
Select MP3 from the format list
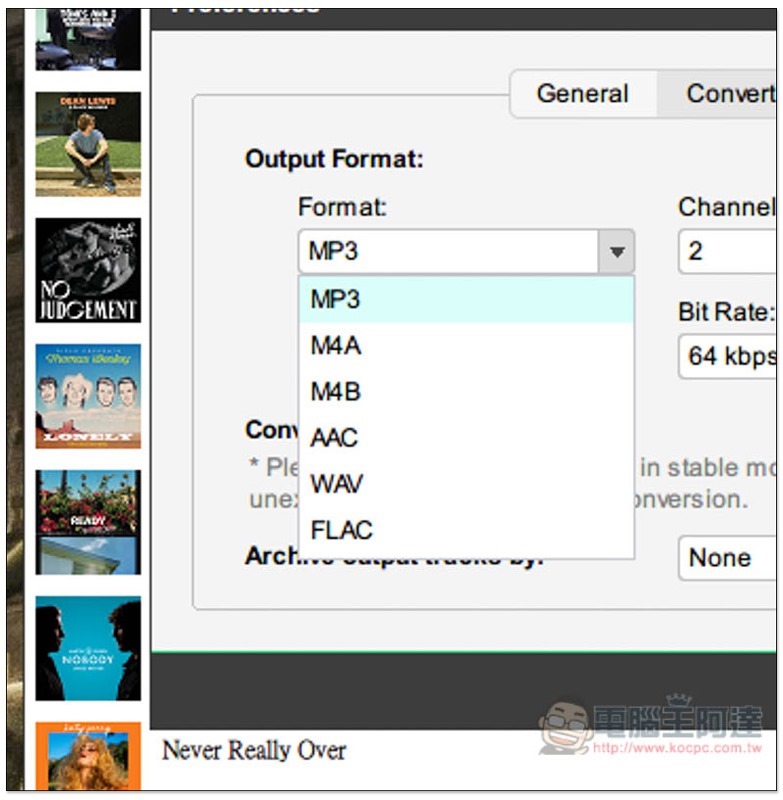coord(466,299)
